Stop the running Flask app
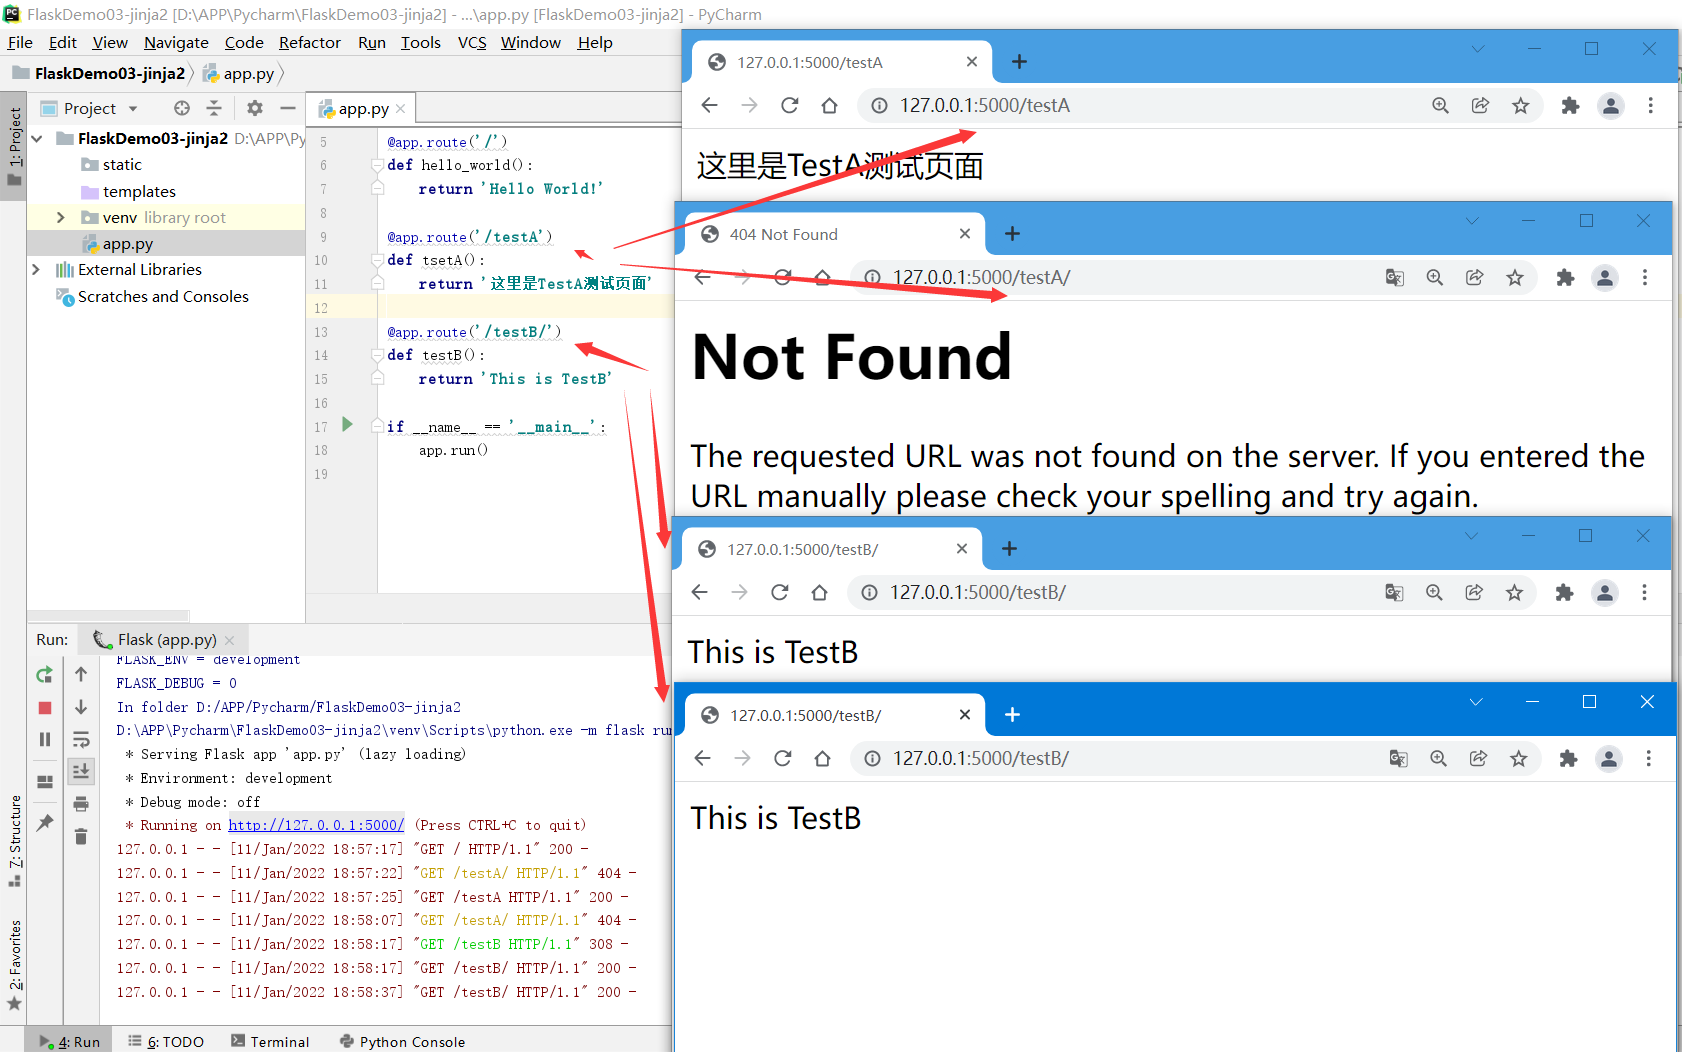1682x1052 pixels. pos(44,707)
